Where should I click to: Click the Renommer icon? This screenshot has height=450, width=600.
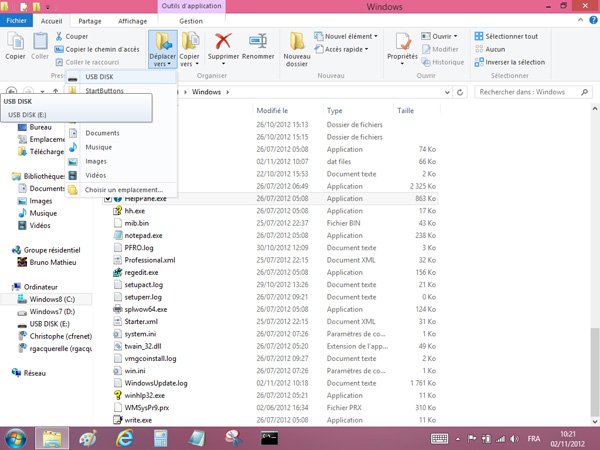258,41
